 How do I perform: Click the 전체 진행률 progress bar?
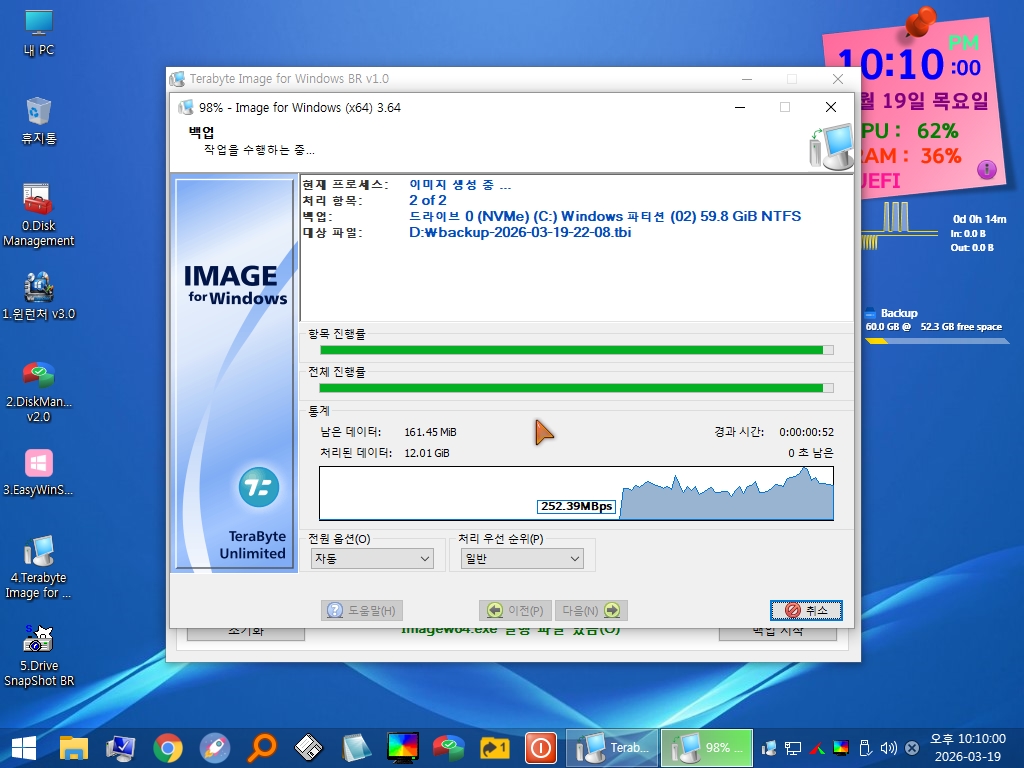pyautogui.click(x=577, y=388)
